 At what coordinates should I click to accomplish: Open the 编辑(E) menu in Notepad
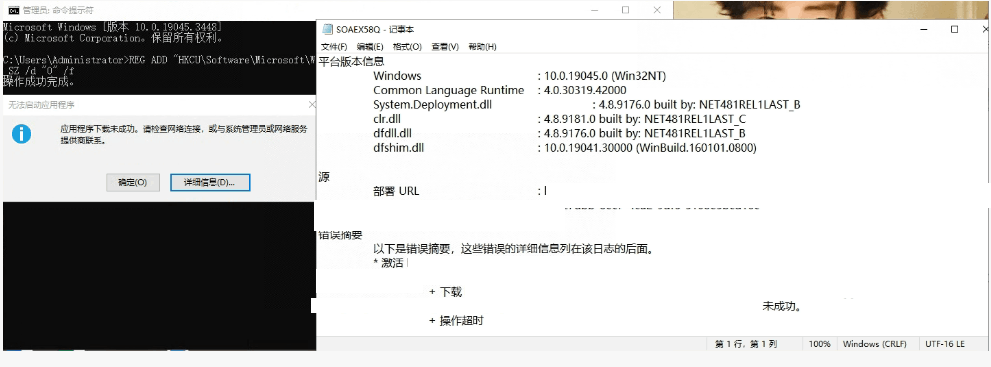(x=370, y=47)
